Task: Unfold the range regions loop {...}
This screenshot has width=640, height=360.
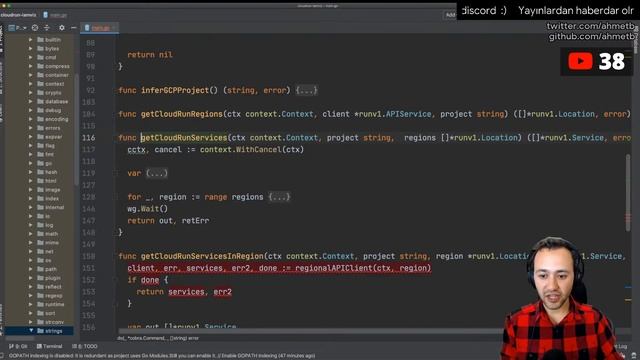Action: 279,197
